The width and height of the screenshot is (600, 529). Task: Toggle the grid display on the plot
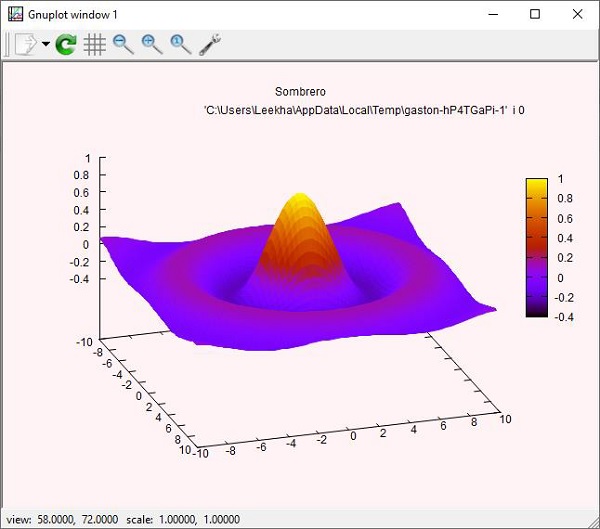(x=95, y=44)
